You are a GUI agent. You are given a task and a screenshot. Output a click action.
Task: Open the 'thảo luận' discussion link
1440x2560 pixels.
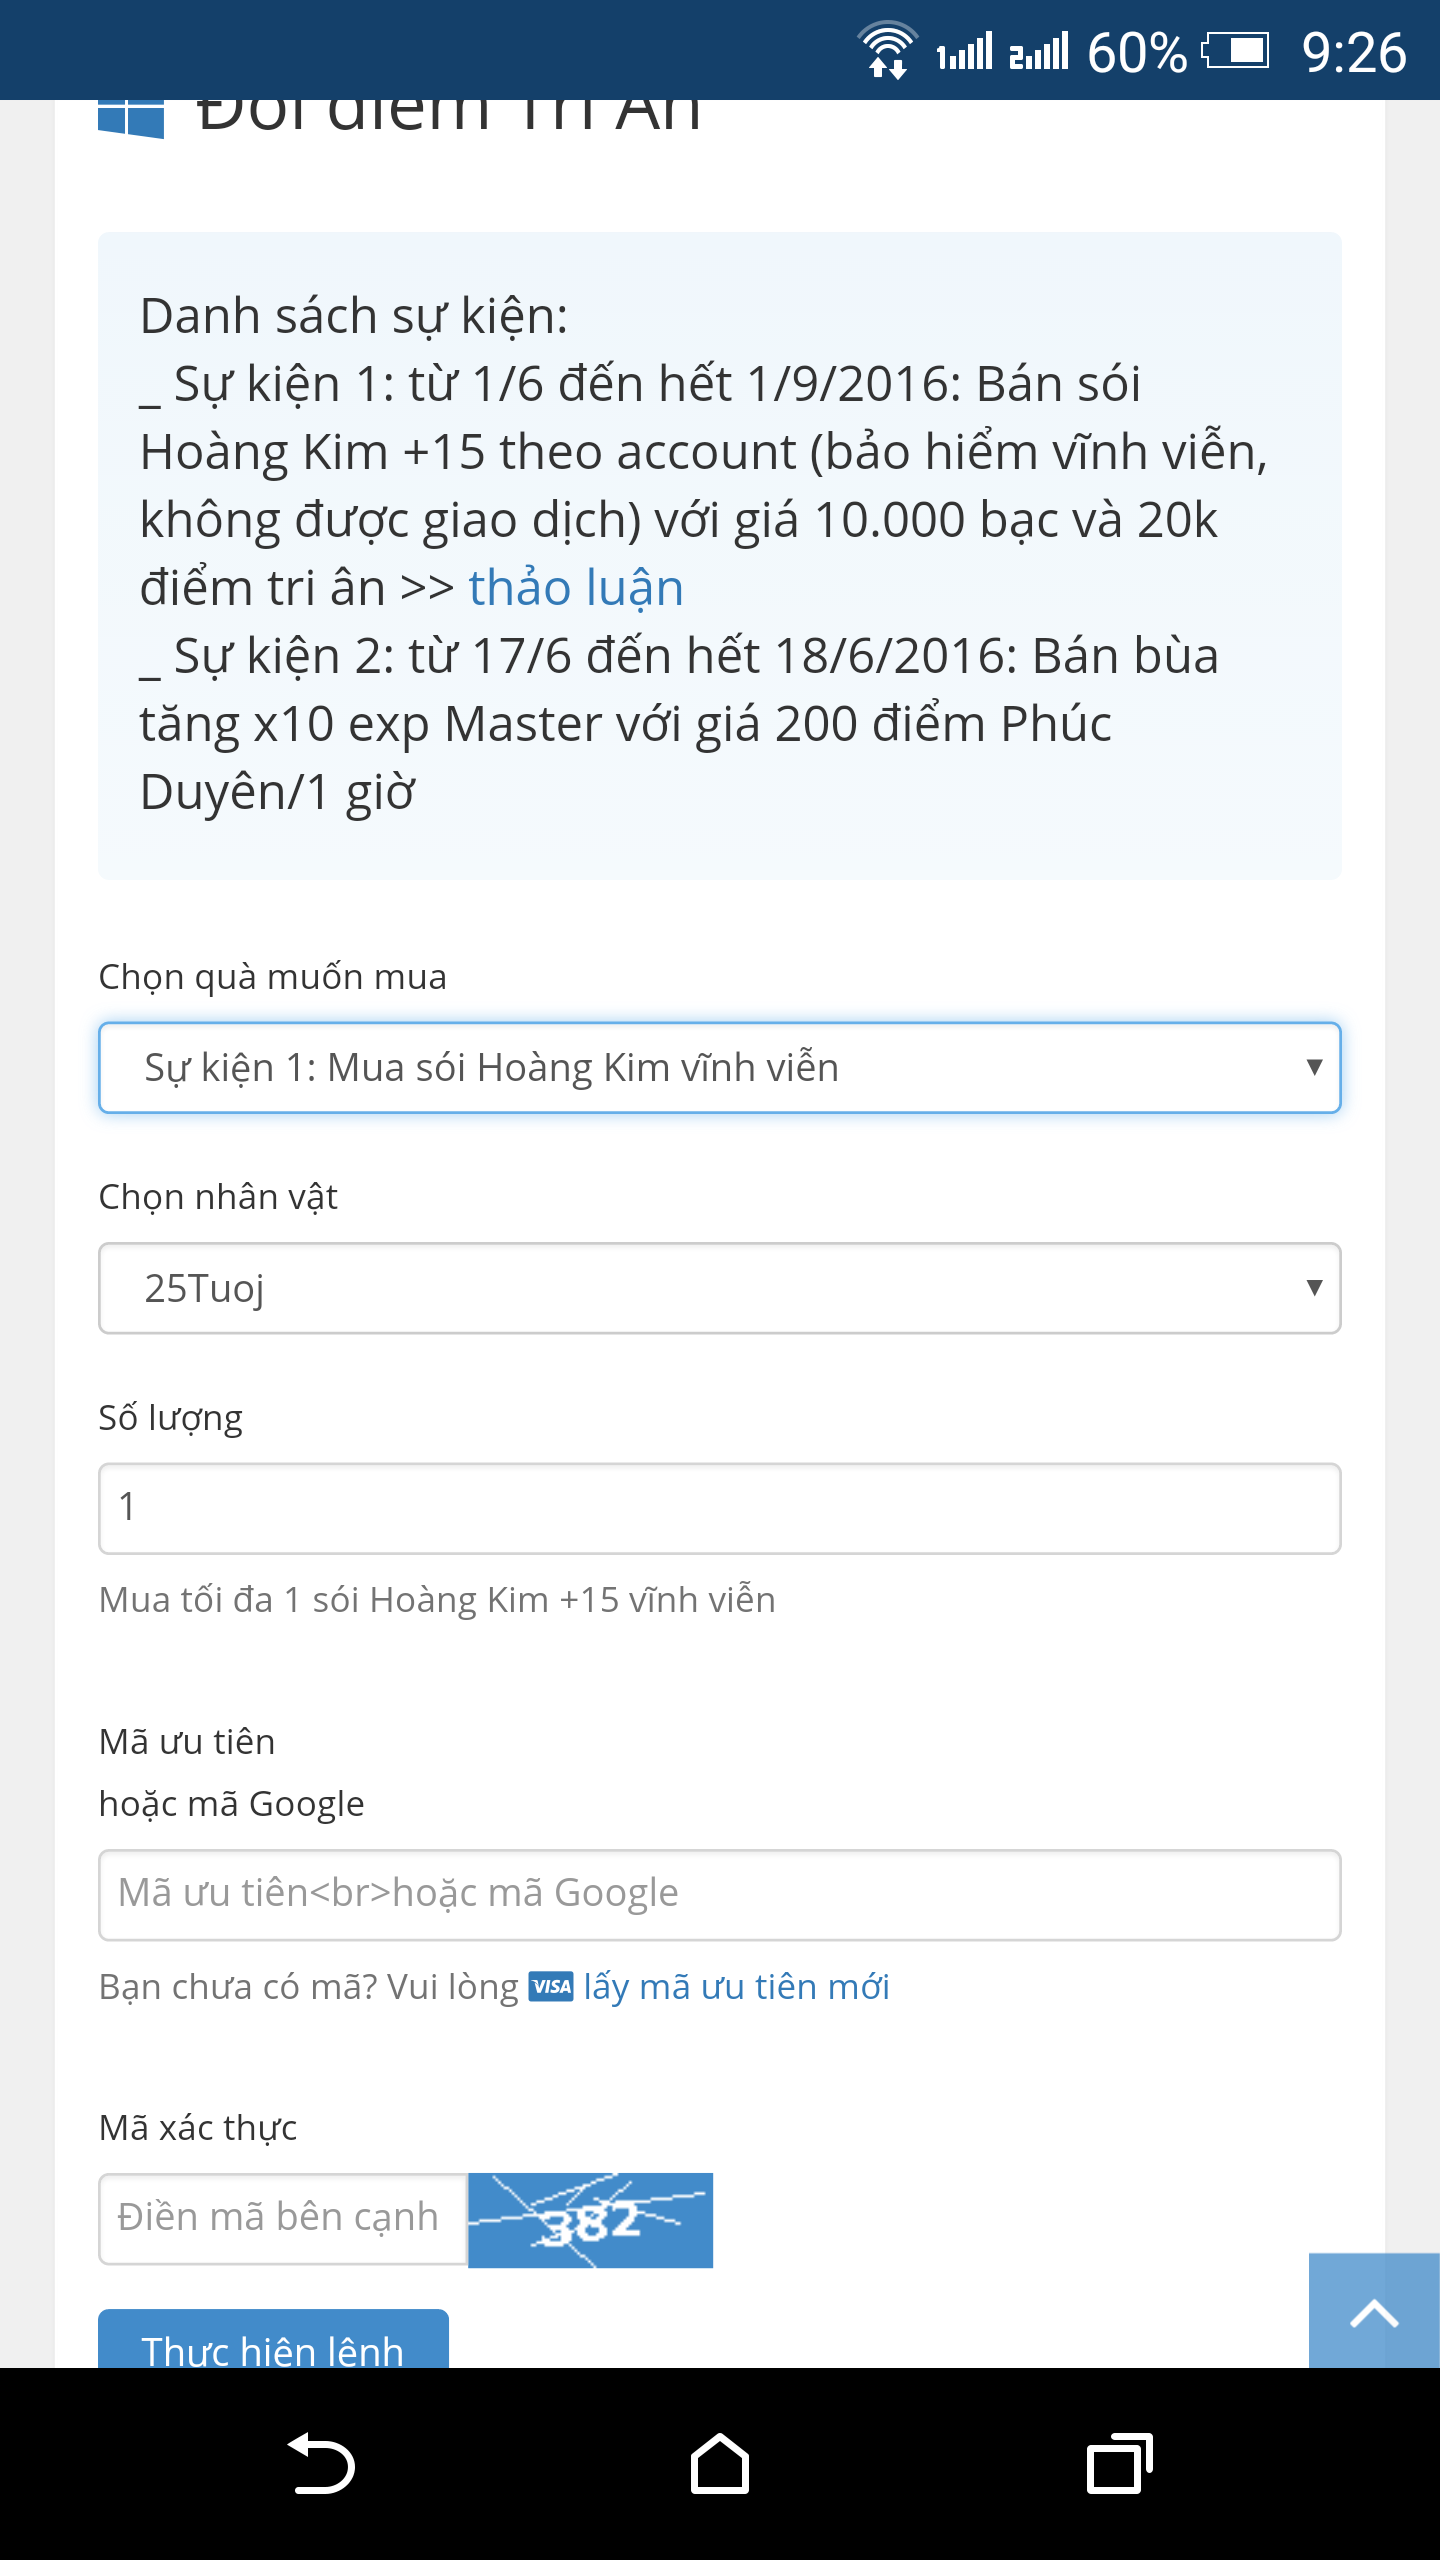576,588
